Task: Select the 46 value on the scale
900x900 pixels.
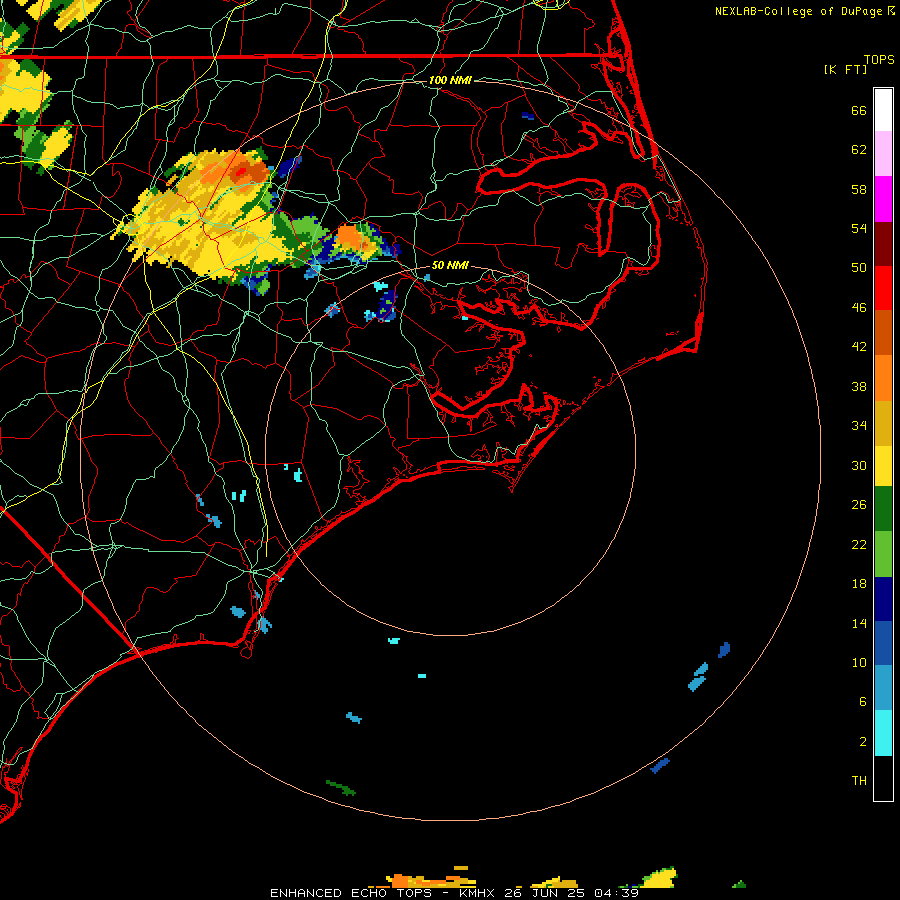Action: 859,308
